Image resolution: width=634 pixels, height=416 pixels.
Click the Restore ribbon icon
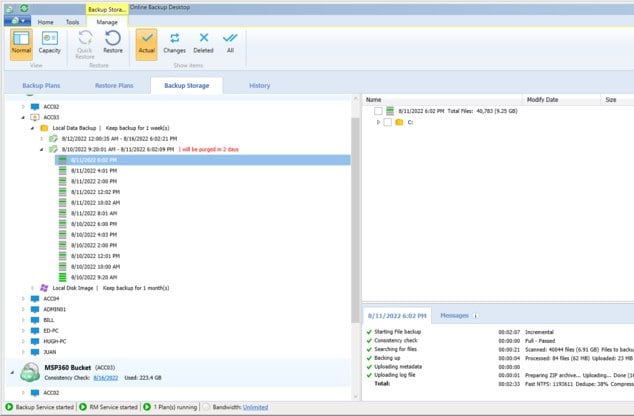pyautogui.click(x=113, y=43)
